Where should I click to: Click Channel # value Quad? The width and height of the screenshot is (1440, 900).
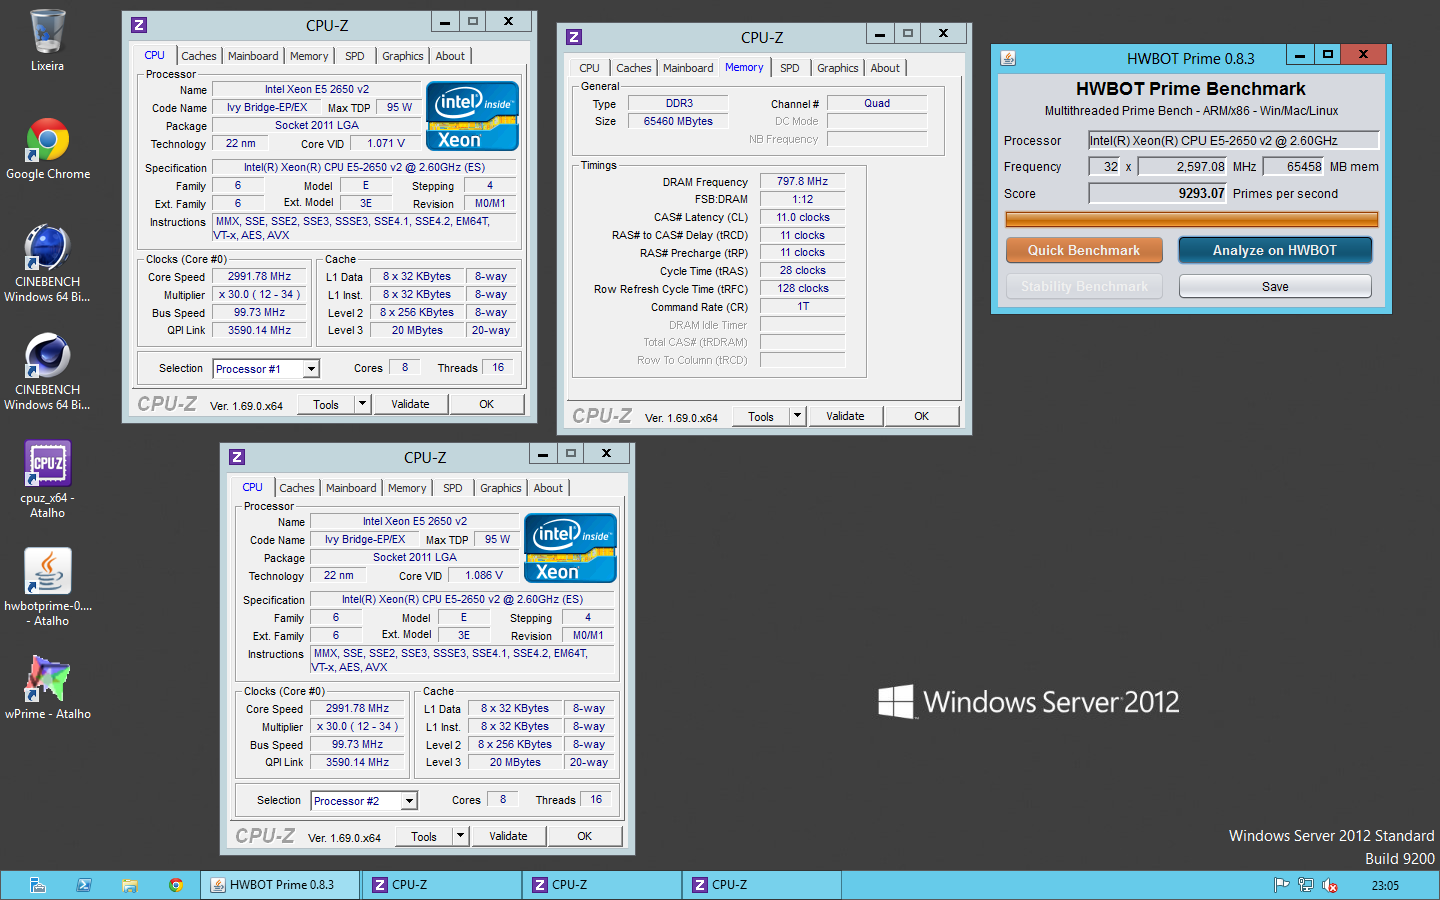[877, 103]
